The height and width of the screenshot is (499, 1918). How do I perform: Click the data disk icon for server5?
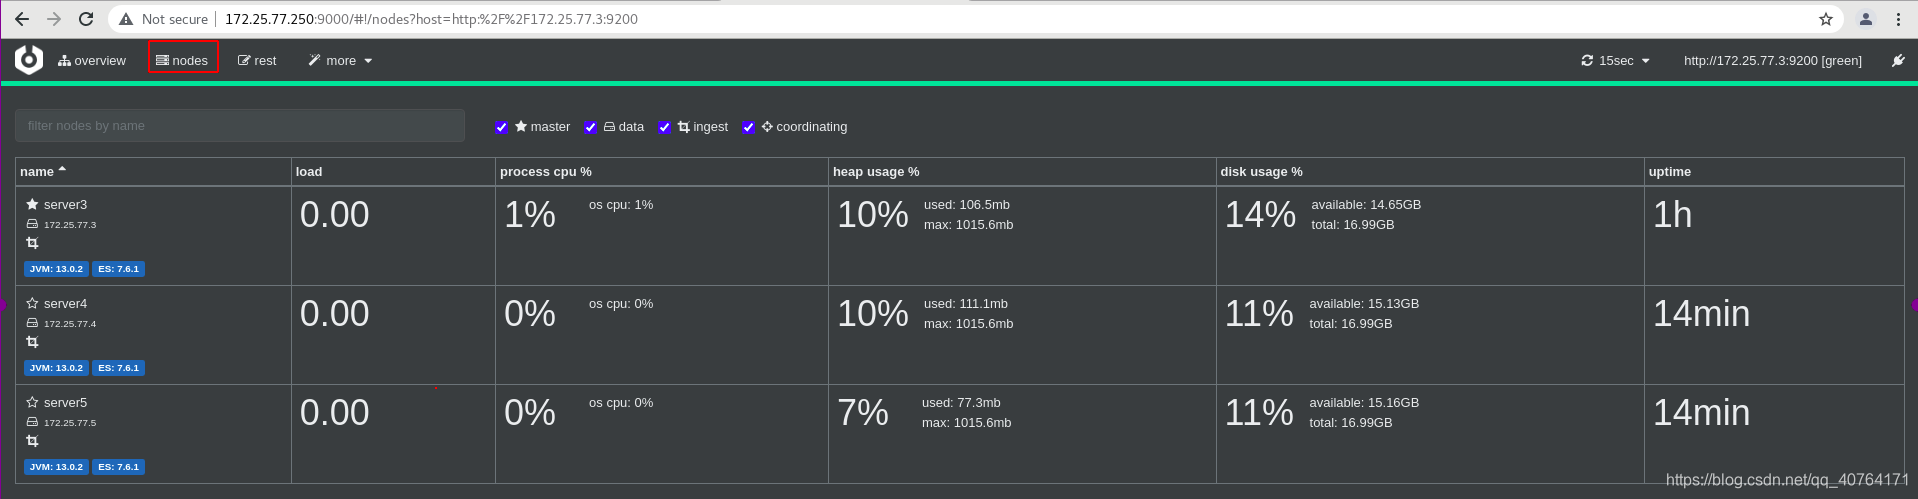32,422
